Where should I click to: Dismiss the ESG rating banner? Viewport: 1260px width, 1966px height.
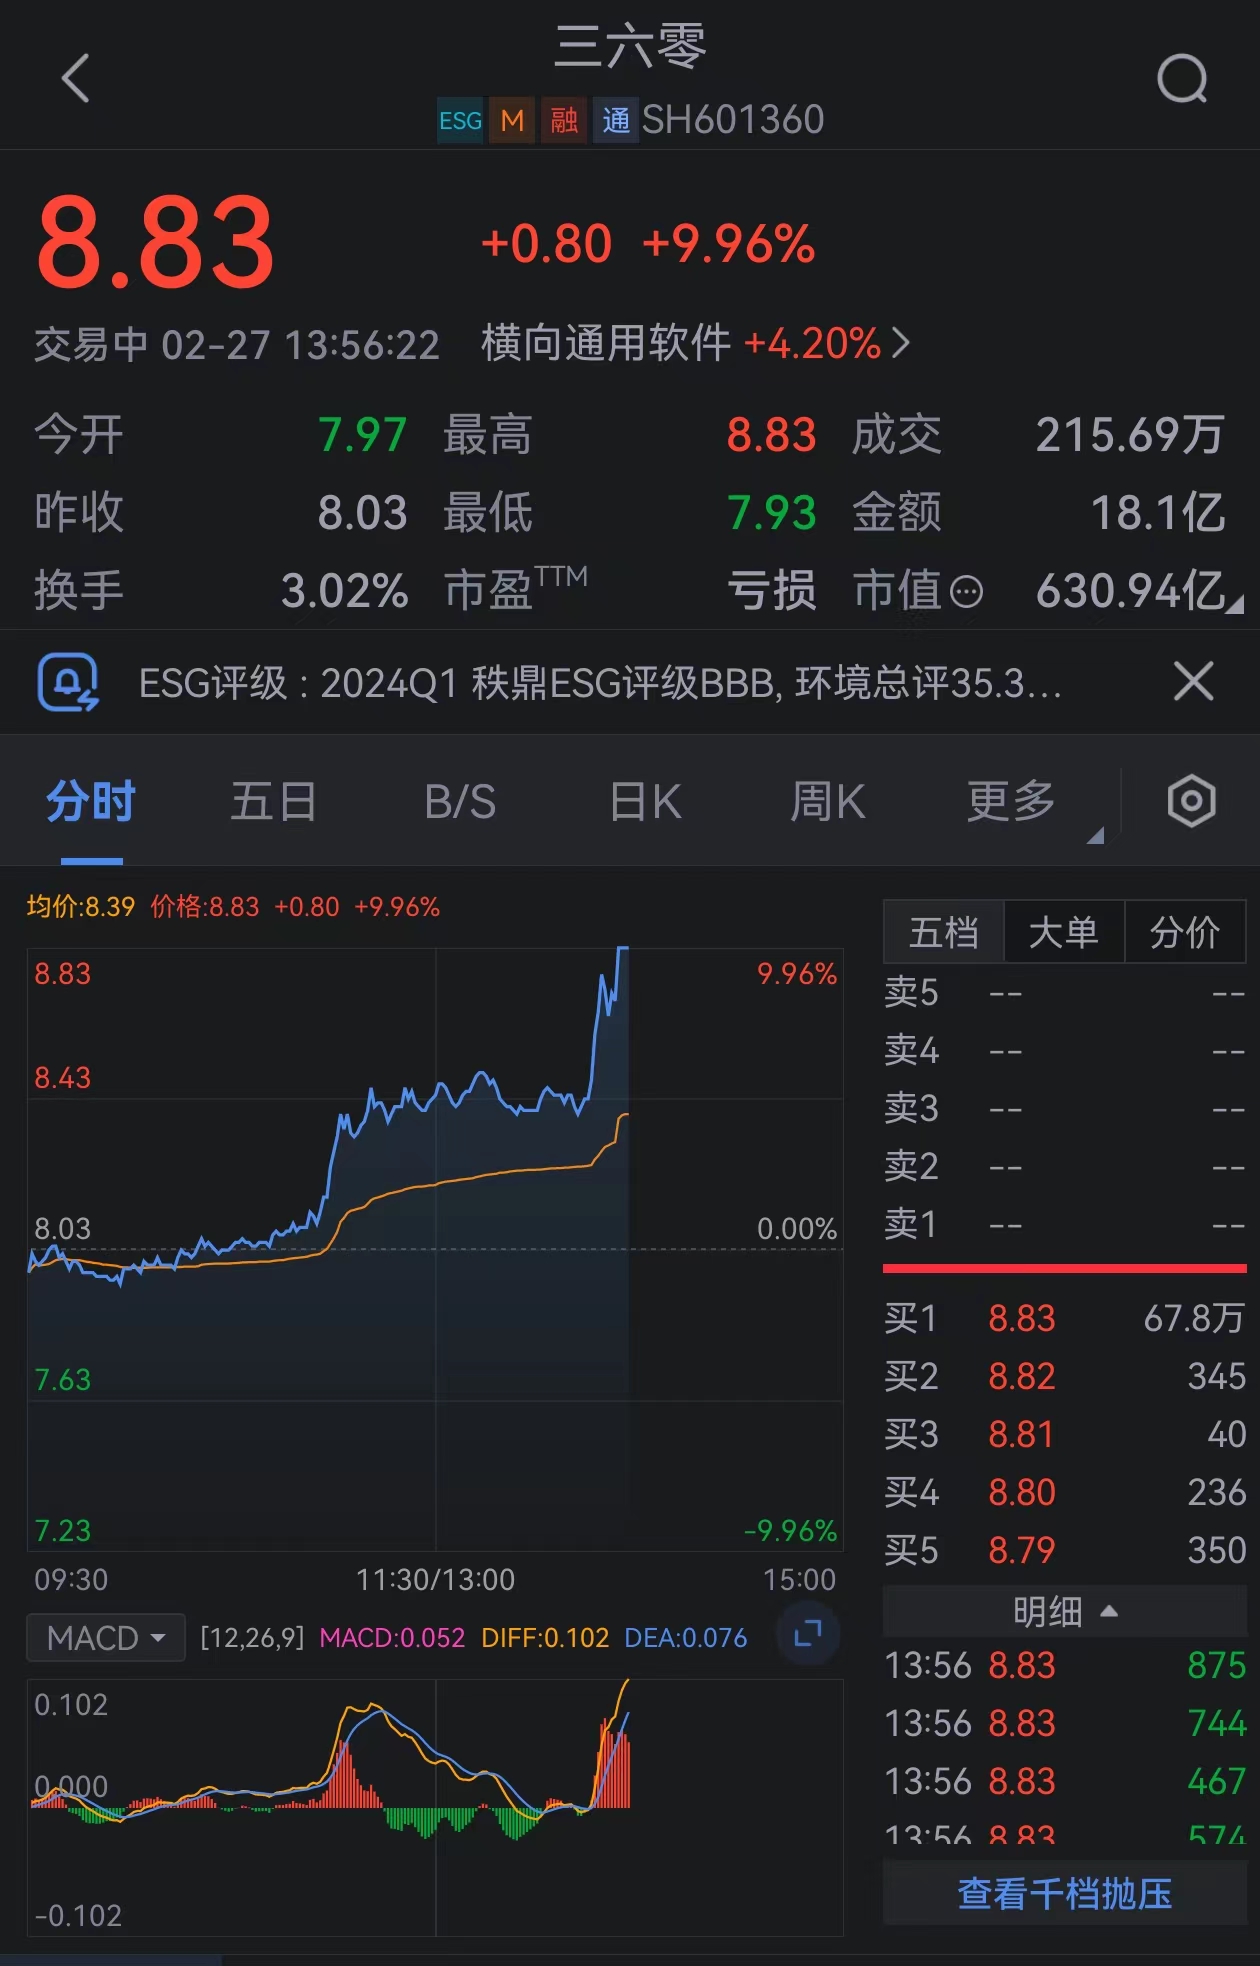pos(1193,682)
